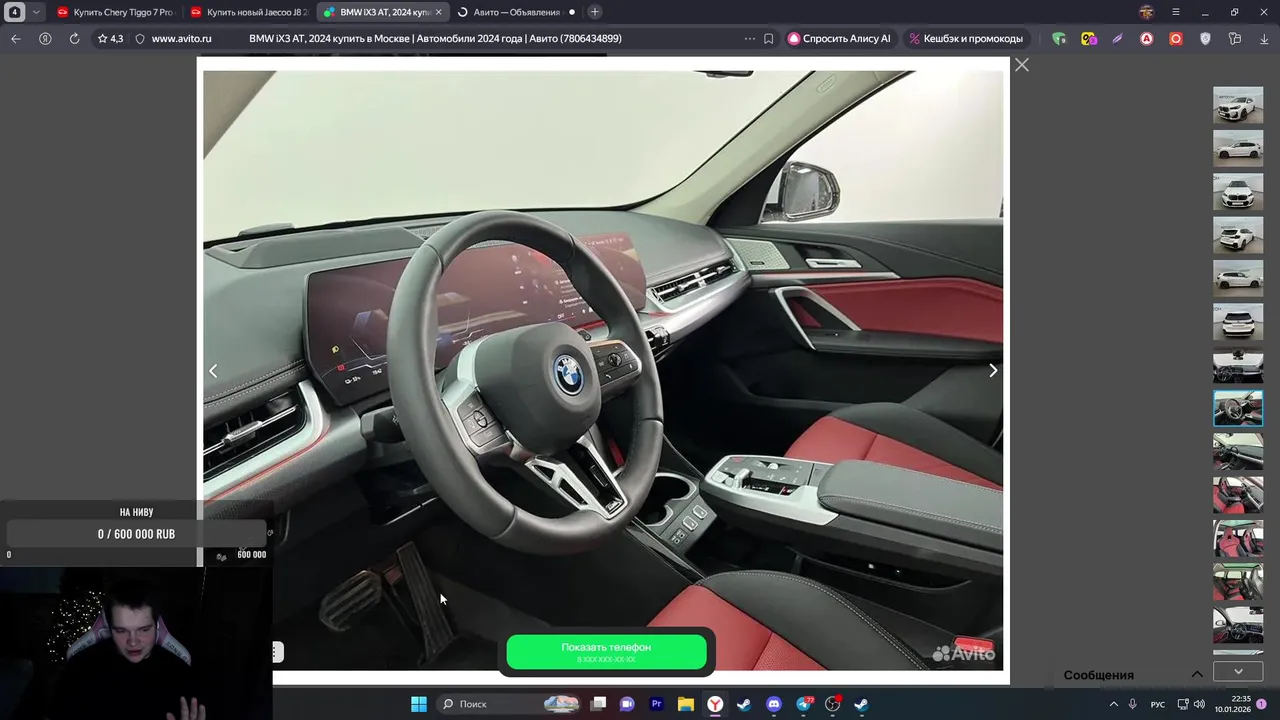The height and width of the screenshot is (720, 1280).
Task: Open the tab groups dropdown arrow
Action: click(36, 12)
